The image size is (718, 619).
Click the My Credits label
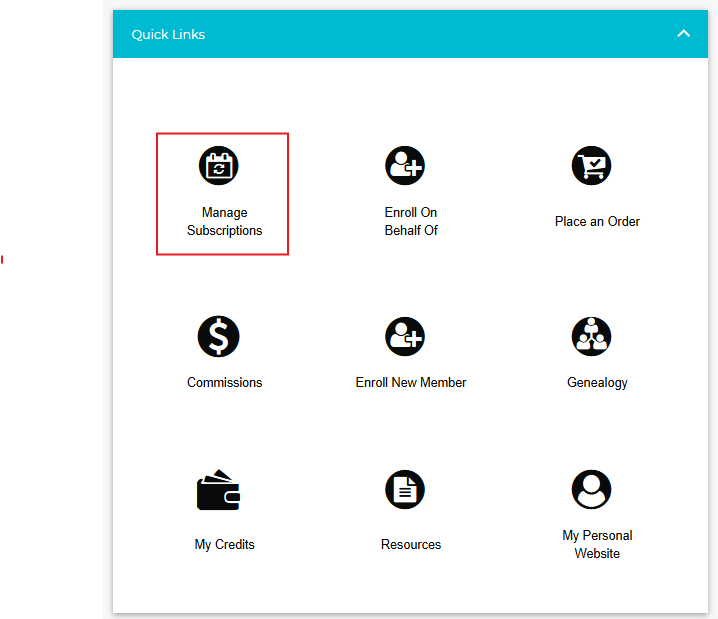[x=224, y=545]
